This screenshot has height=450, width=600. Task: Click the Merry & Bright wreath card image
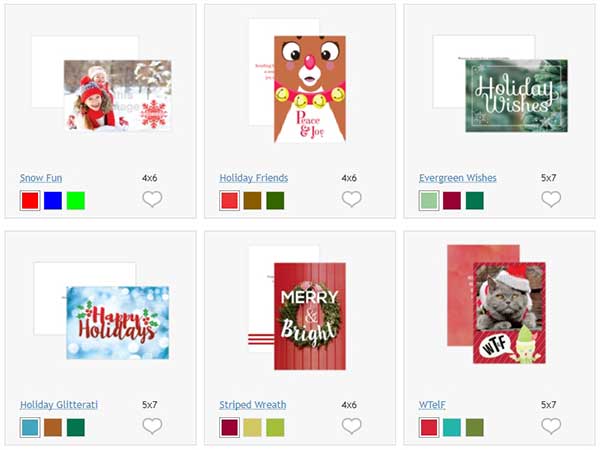[310, 316]
